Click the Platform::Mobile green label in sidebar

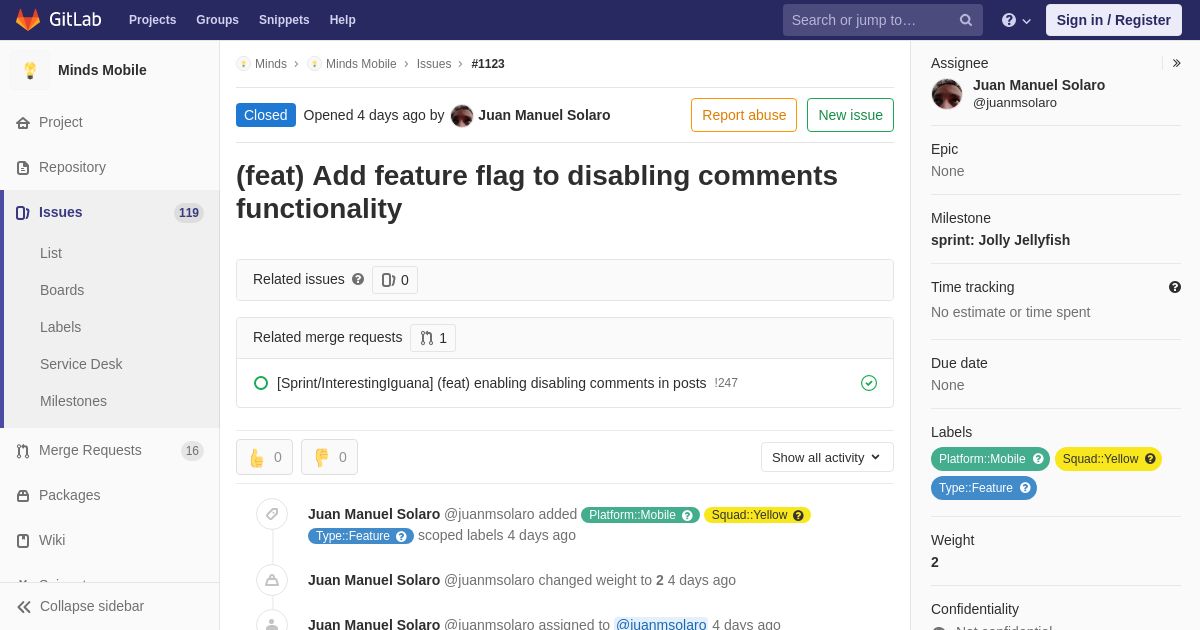tap(990, 459)
